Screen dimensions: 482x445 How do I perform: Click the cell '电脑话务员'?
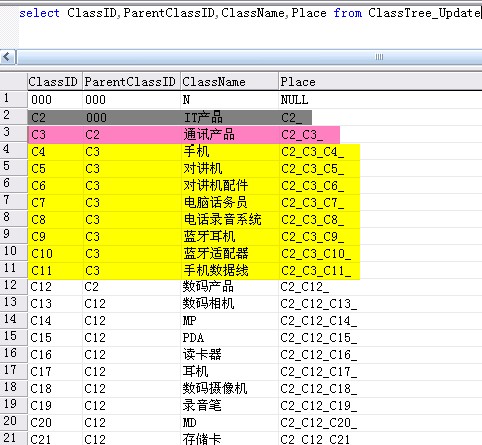tap(216, 203)
